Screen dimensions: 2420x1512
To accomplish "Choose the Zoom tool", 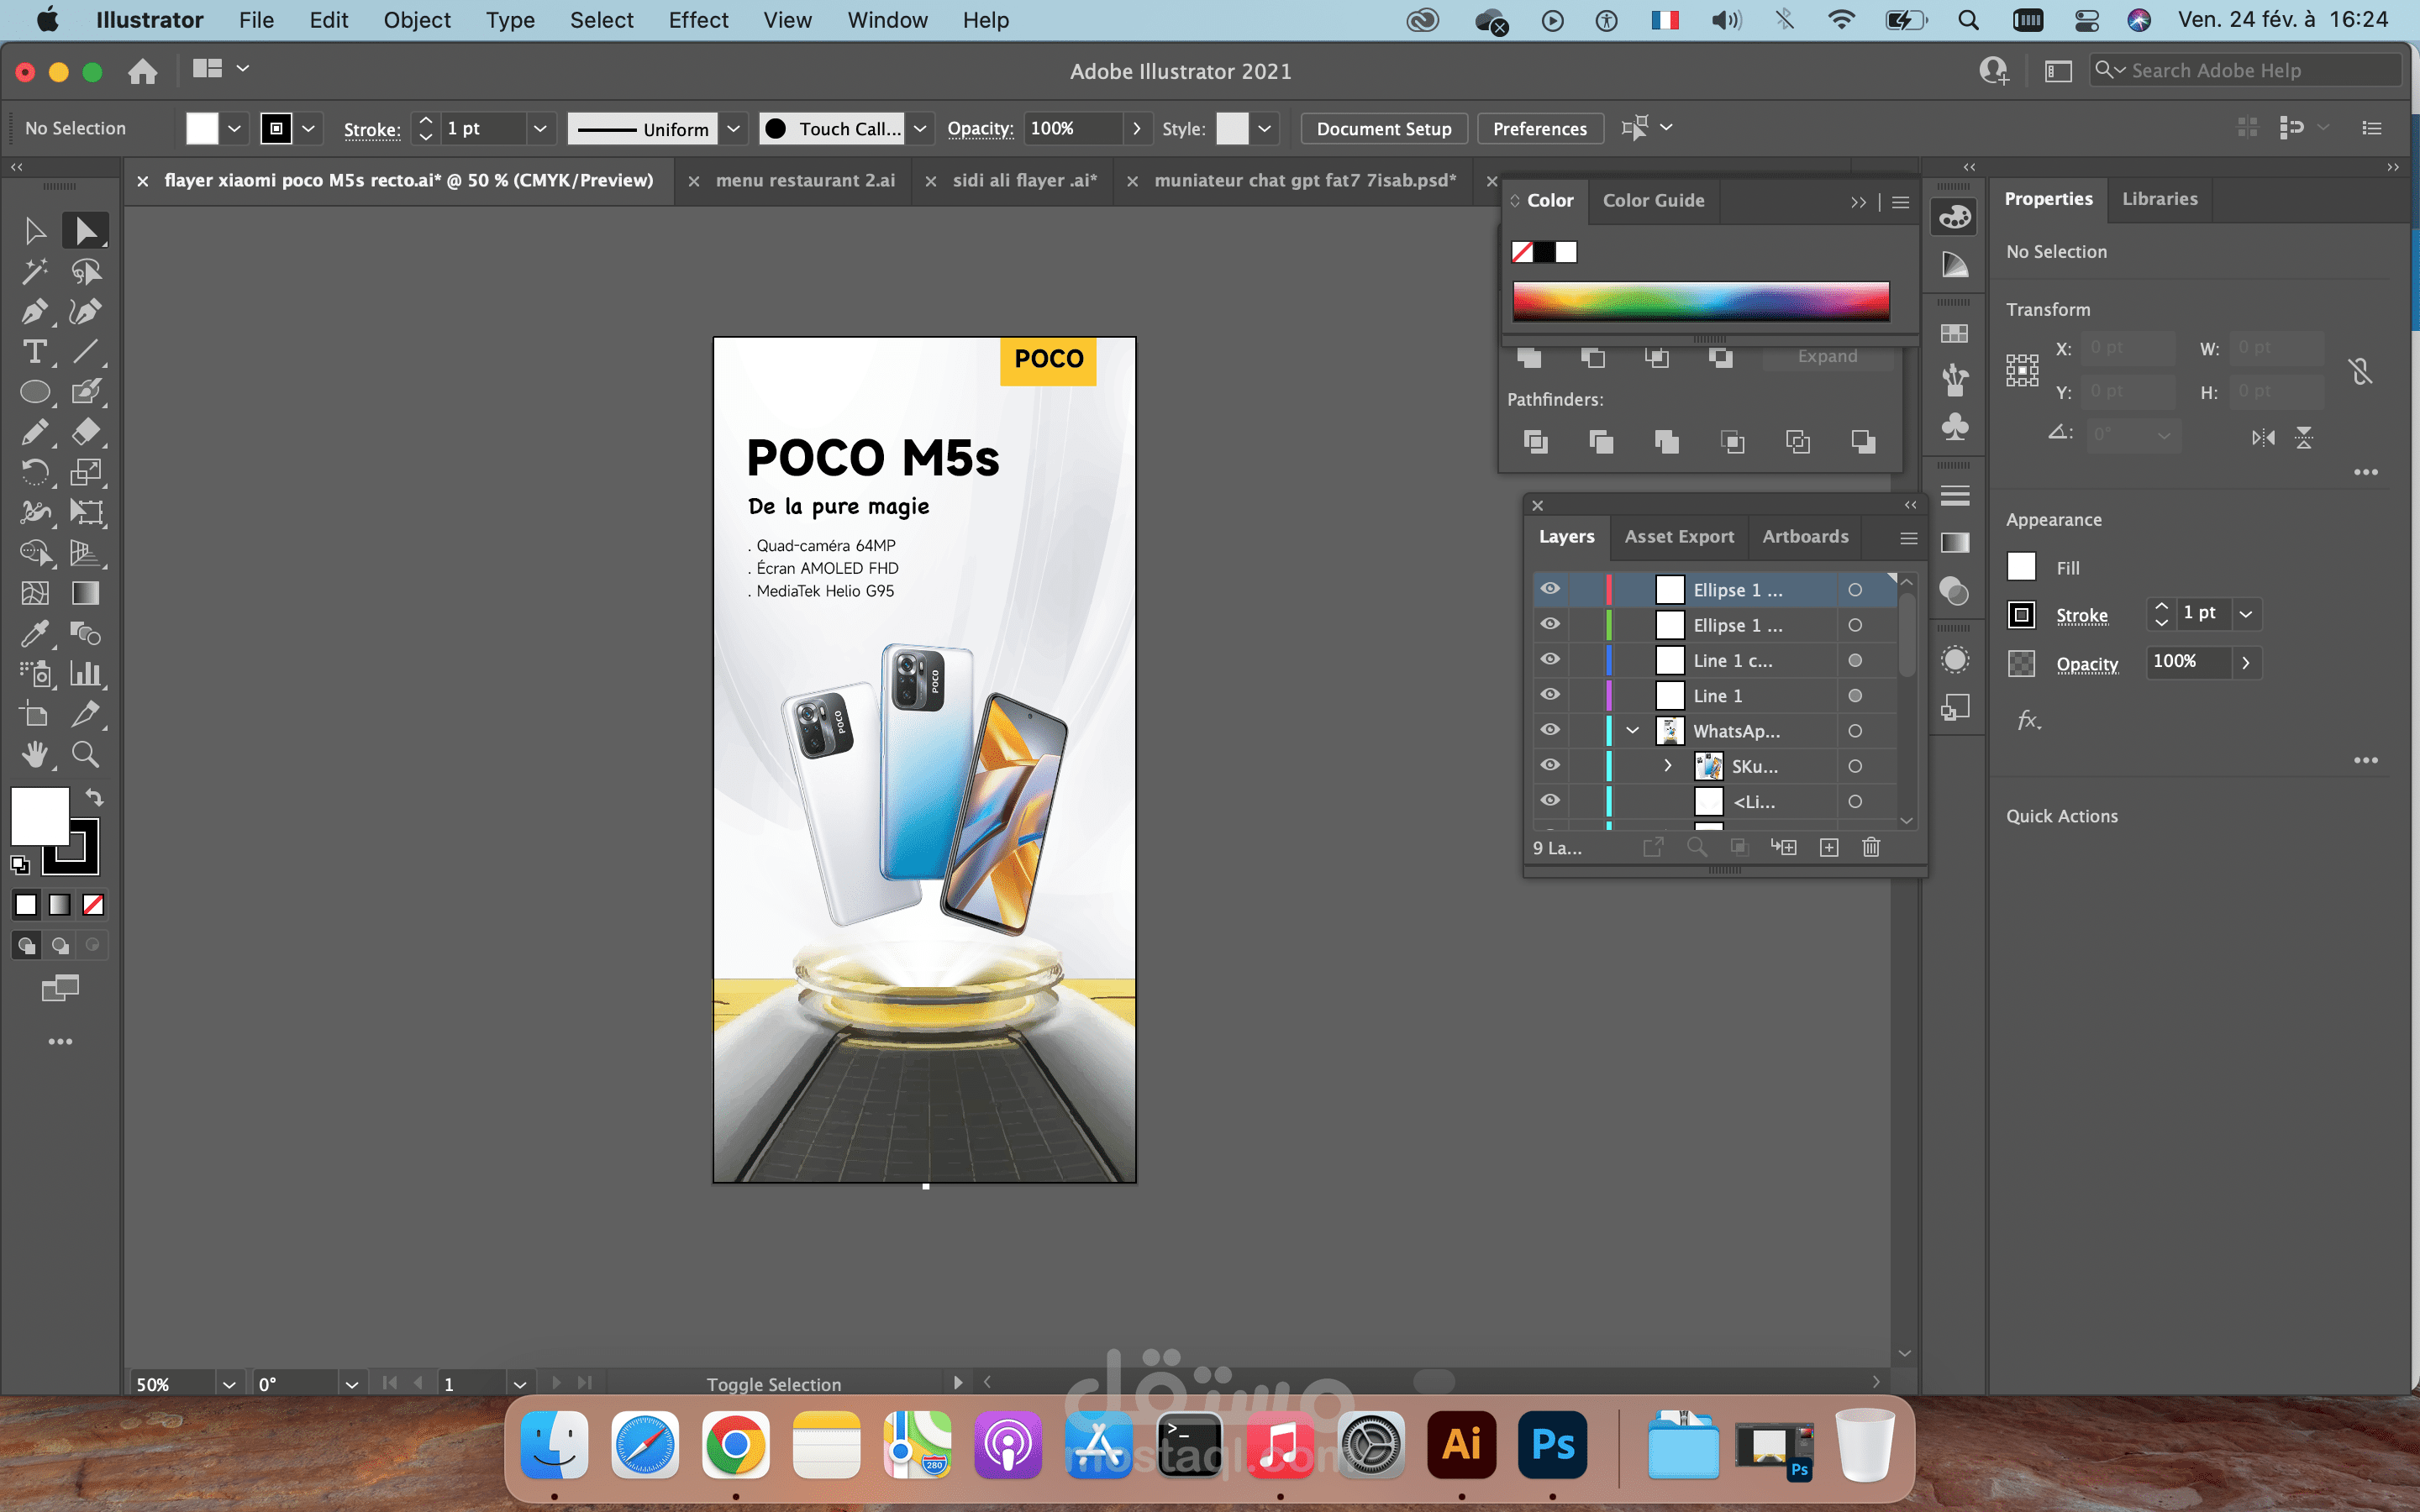I will tap(86, 754).
